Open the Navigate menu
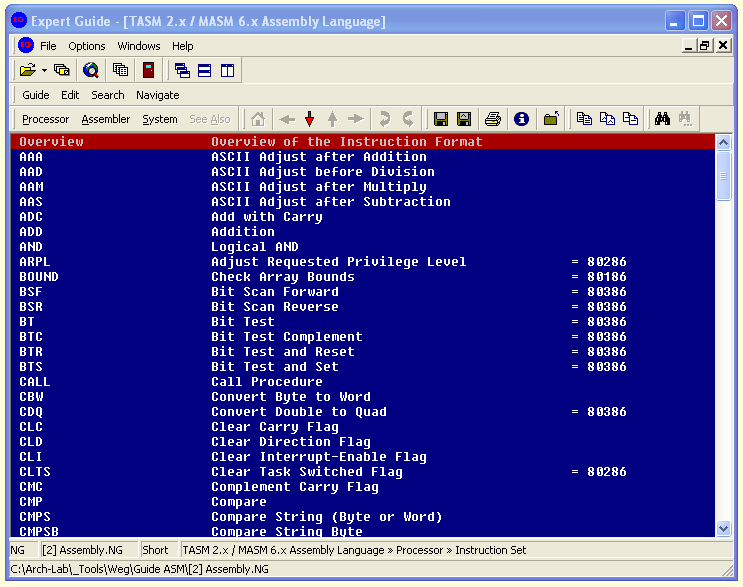The height and width of the screenshot is (587, 743). [x=158, y=95]
